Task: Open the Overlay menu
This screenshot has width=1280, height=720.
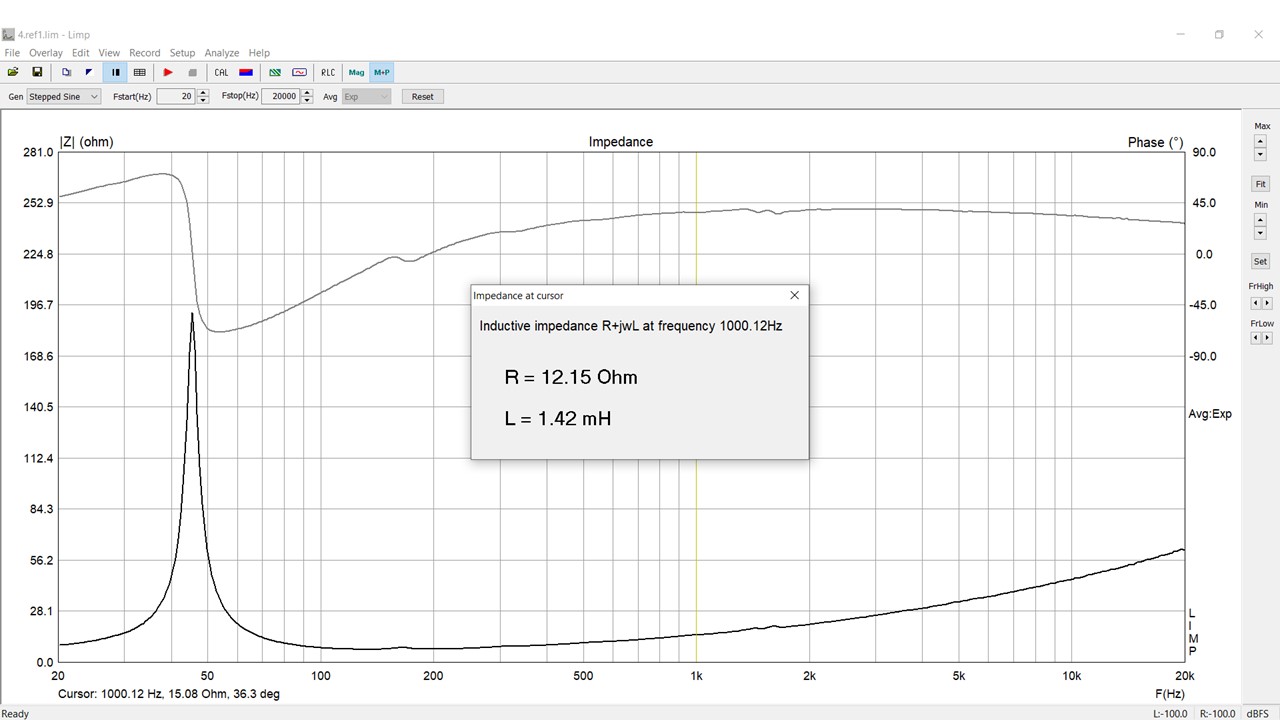Action: pyautogui.click(x=45, y=53)
